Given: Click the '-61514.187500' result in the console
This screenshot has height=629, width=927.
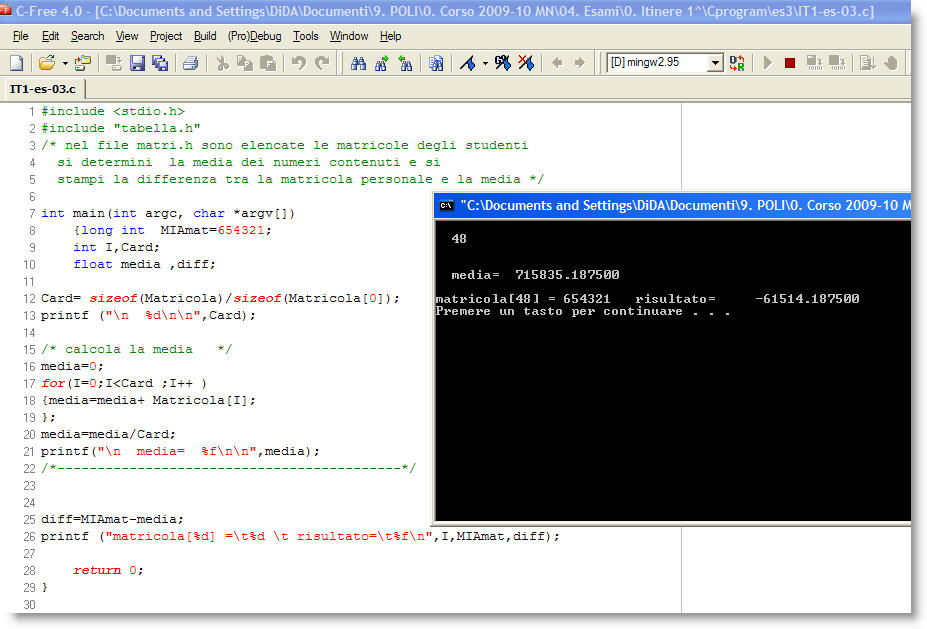Looking at the screenshot, I should click(807, 299).
